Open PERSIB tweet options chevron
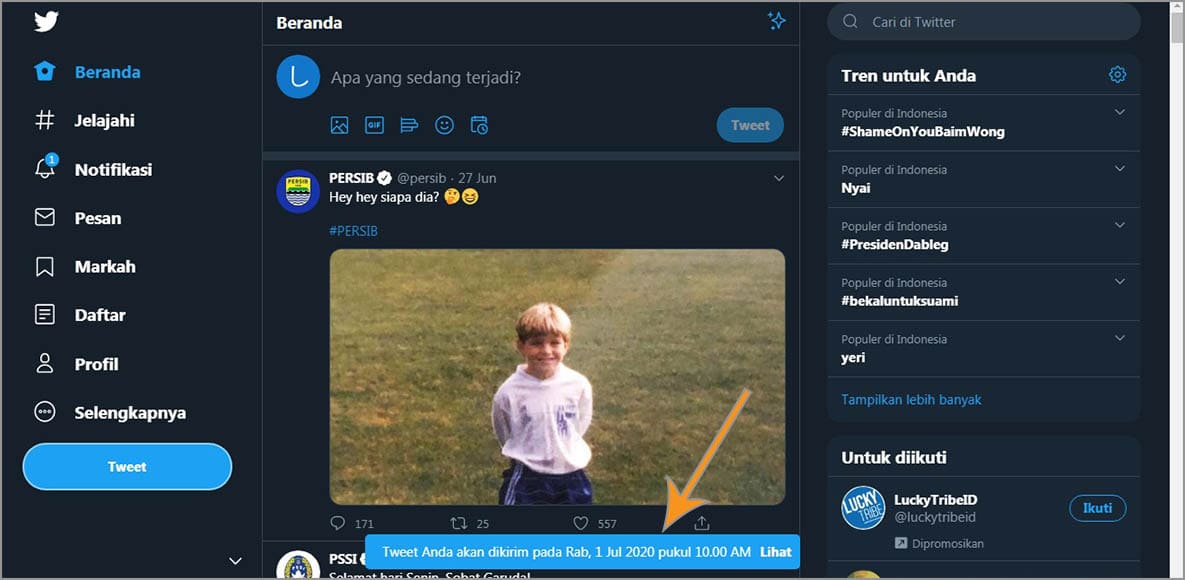The width and height of the screenshot is (1185, 580). click(x=779, y=179)
